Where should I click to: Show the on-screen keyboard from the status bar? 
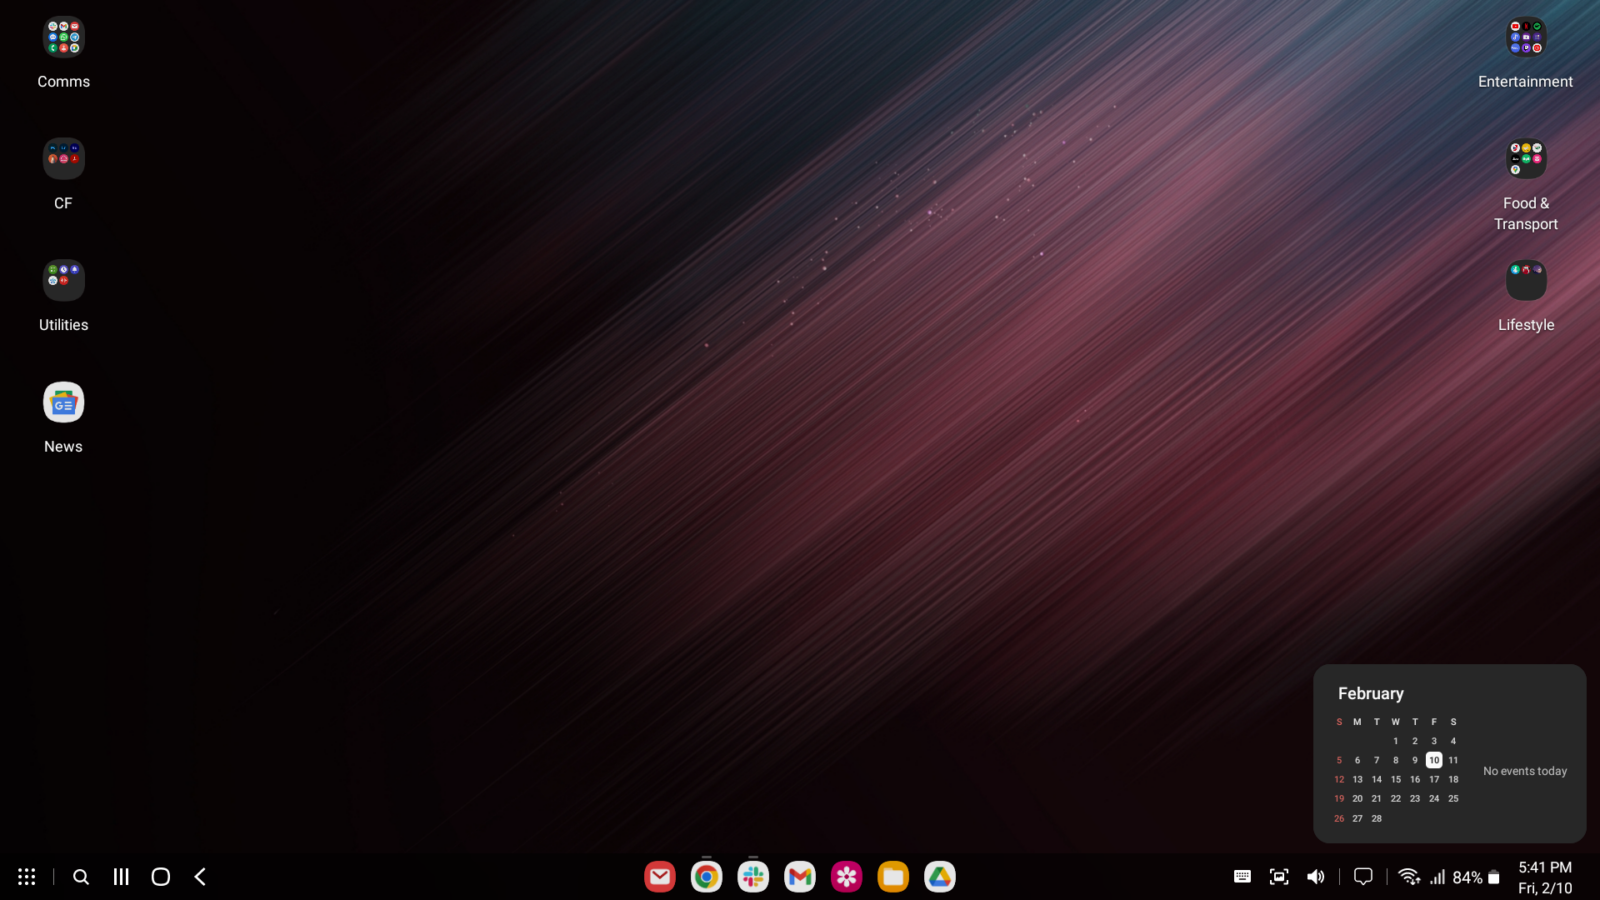point(1242,877)
